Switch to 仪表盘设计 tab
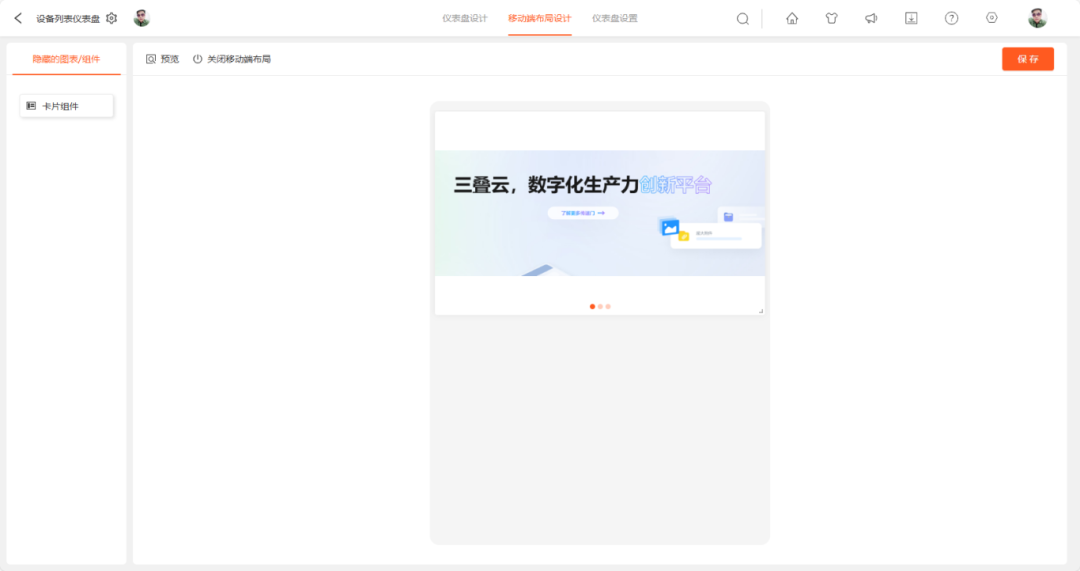Viewport: 1080px width, 571px height. point(465,19)
